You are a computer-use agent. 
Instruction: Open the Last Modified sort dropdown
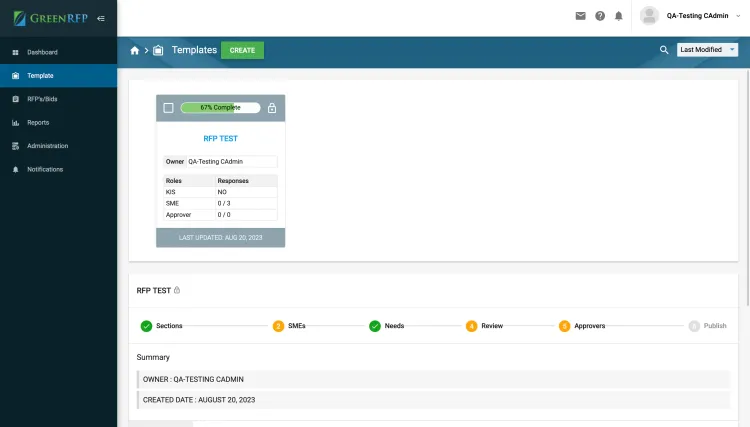coord(707,50)
